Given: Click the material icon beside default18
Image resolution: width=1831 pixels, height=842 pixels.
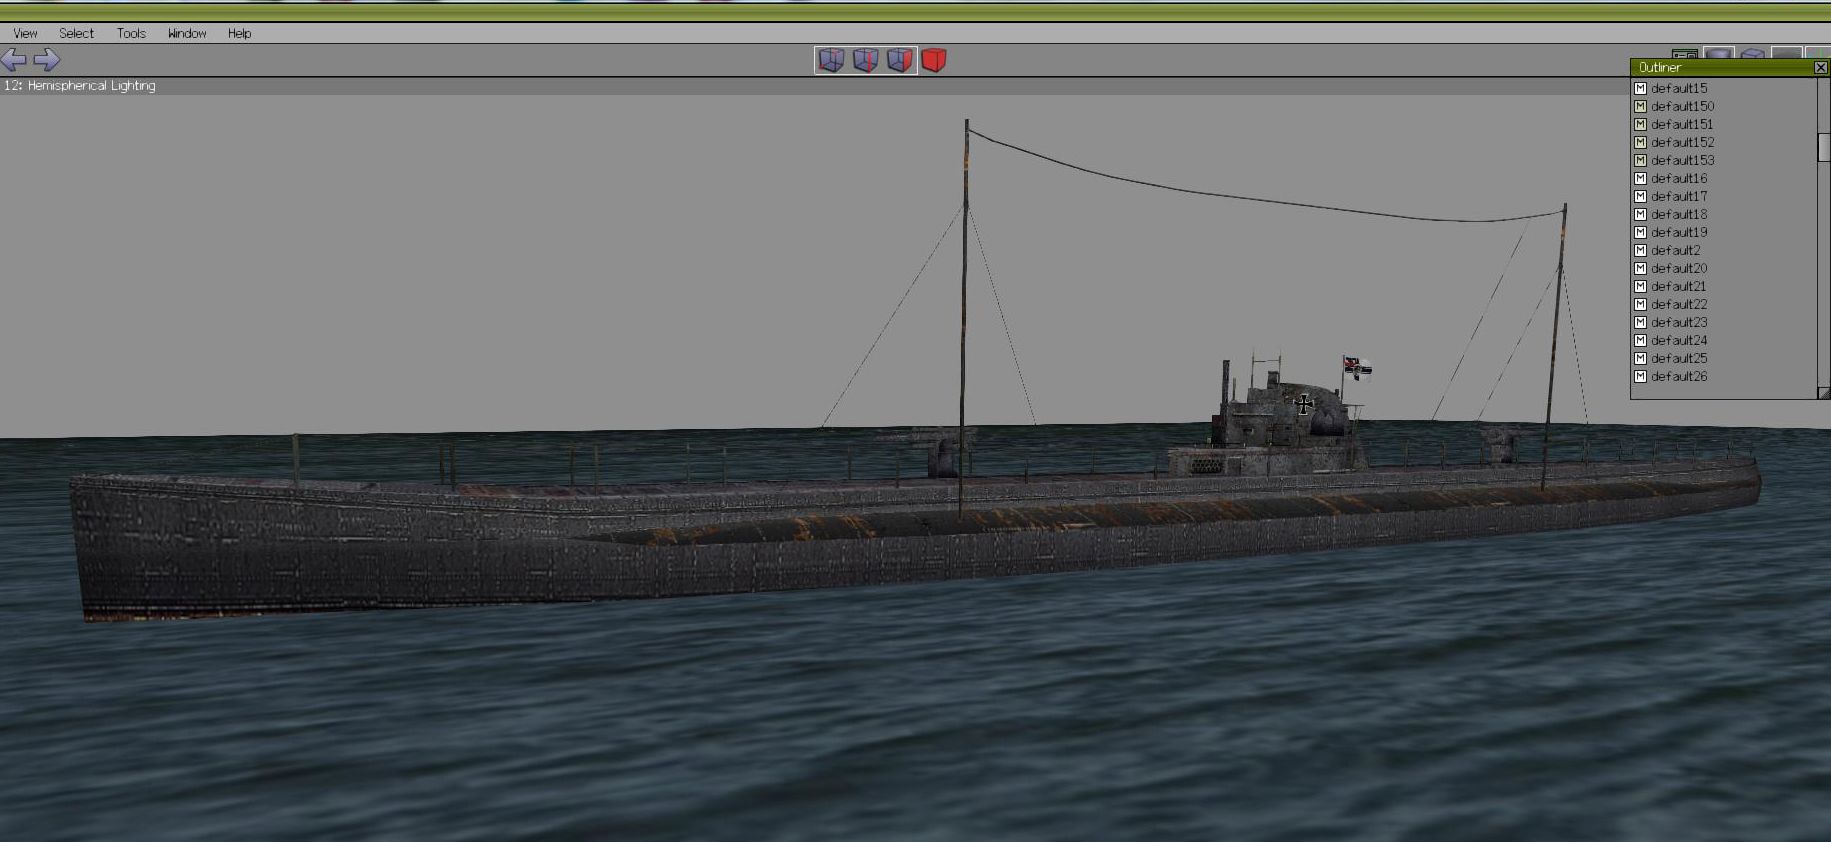Looking at the screenshot, I should pyautogui.click(x=1640, y=214).
